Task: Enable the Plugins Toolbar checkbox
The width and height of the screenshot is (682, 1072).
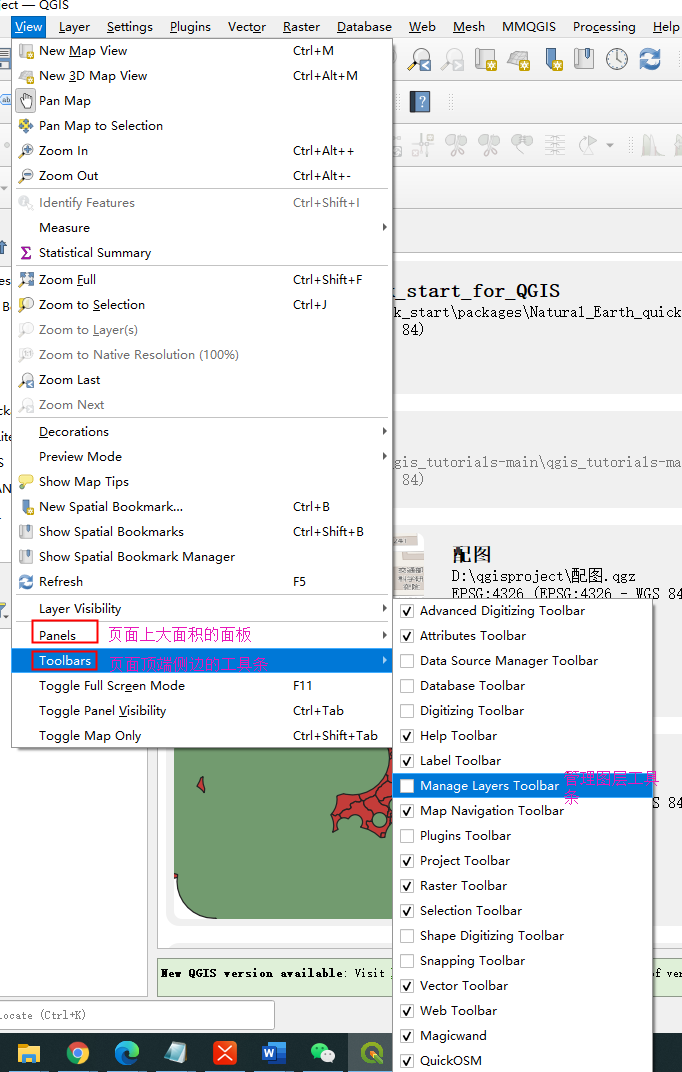Action: pos(407,836)
